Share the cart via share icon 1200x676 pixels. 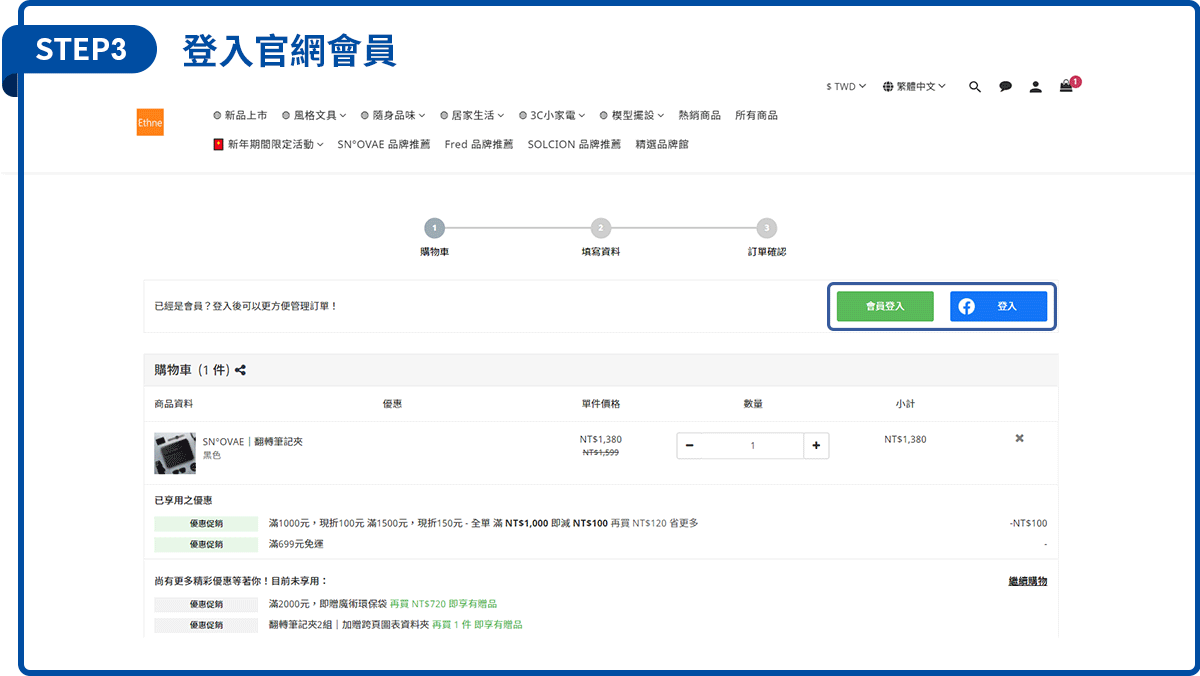pos(241,370)
